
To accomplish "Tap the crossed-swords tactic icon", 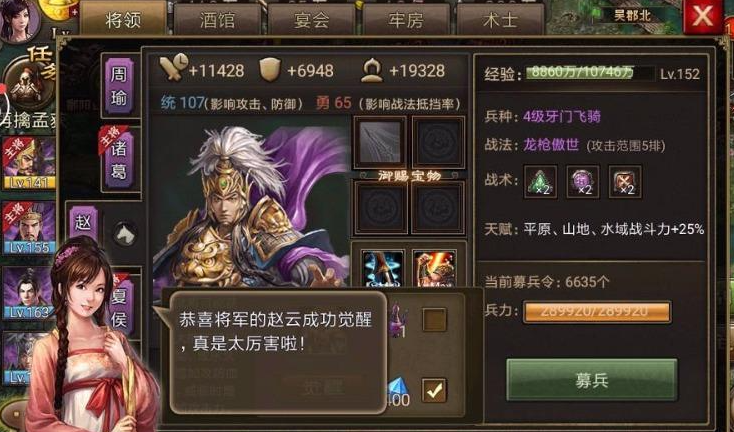I will [624, 182].
